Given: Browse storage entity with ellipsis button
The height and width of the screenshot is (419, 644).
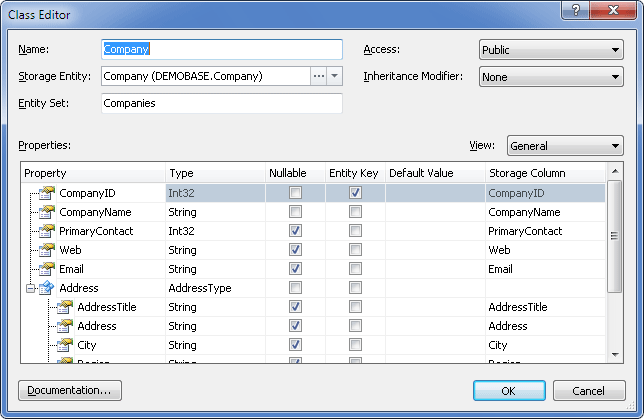Looking at the screenshot, I should coord(319,76).
